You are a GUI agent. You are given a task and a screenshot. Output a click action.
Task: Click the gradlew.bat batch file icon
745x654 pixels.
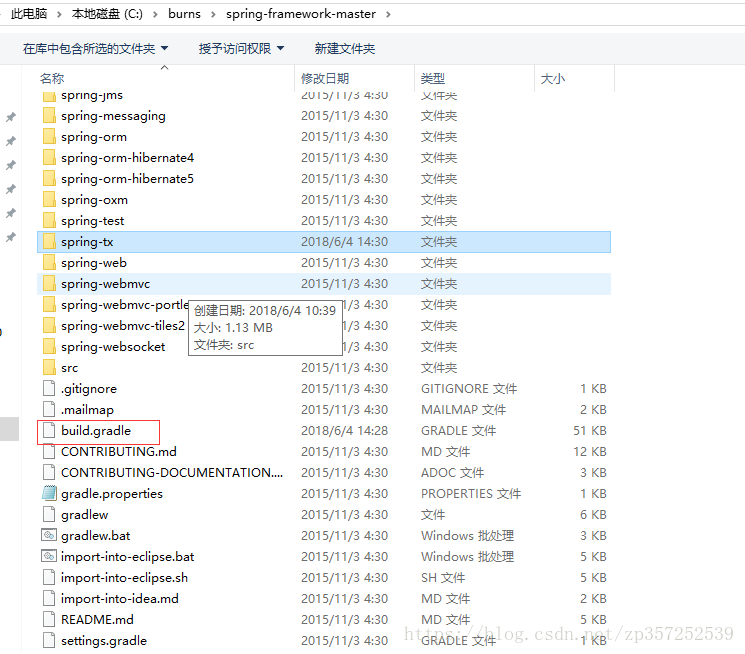(49, 535)
